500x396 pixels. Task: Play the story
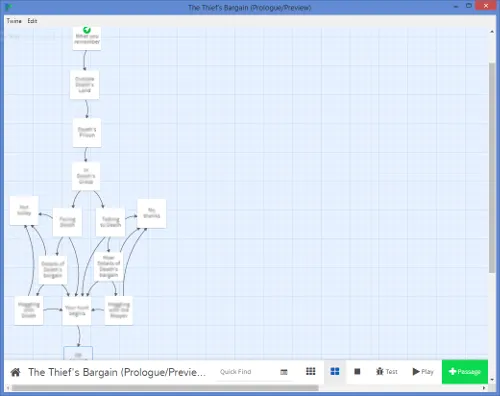(x=423, y=371)
